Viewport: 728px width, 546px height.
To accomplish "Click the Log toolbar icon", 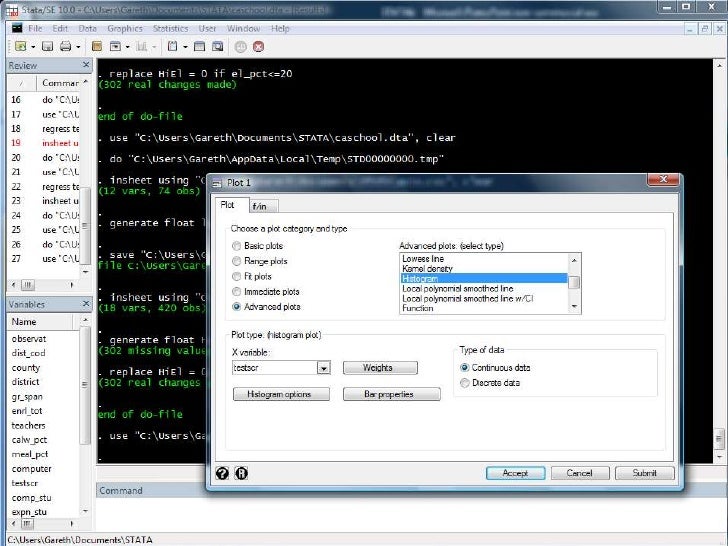I will [97, 46].
